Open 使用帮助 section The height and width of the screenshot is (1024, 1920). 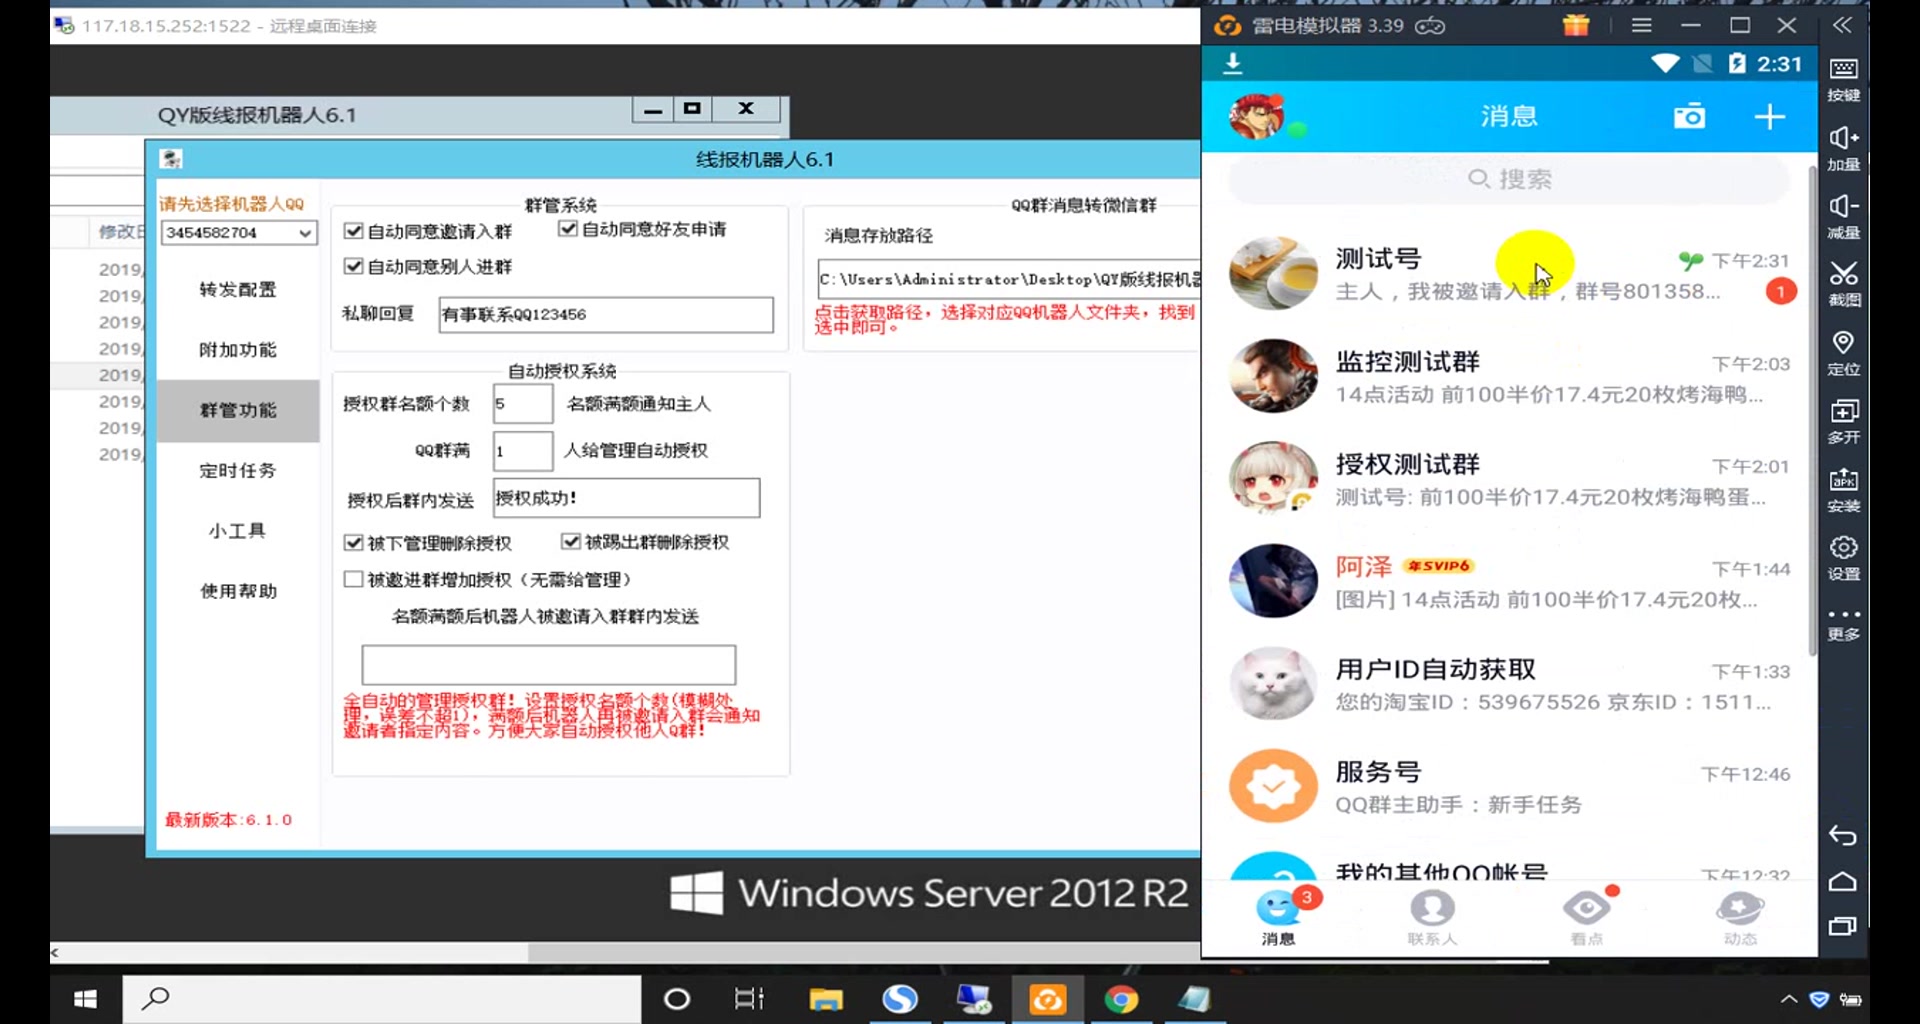(x=238, y=591)
